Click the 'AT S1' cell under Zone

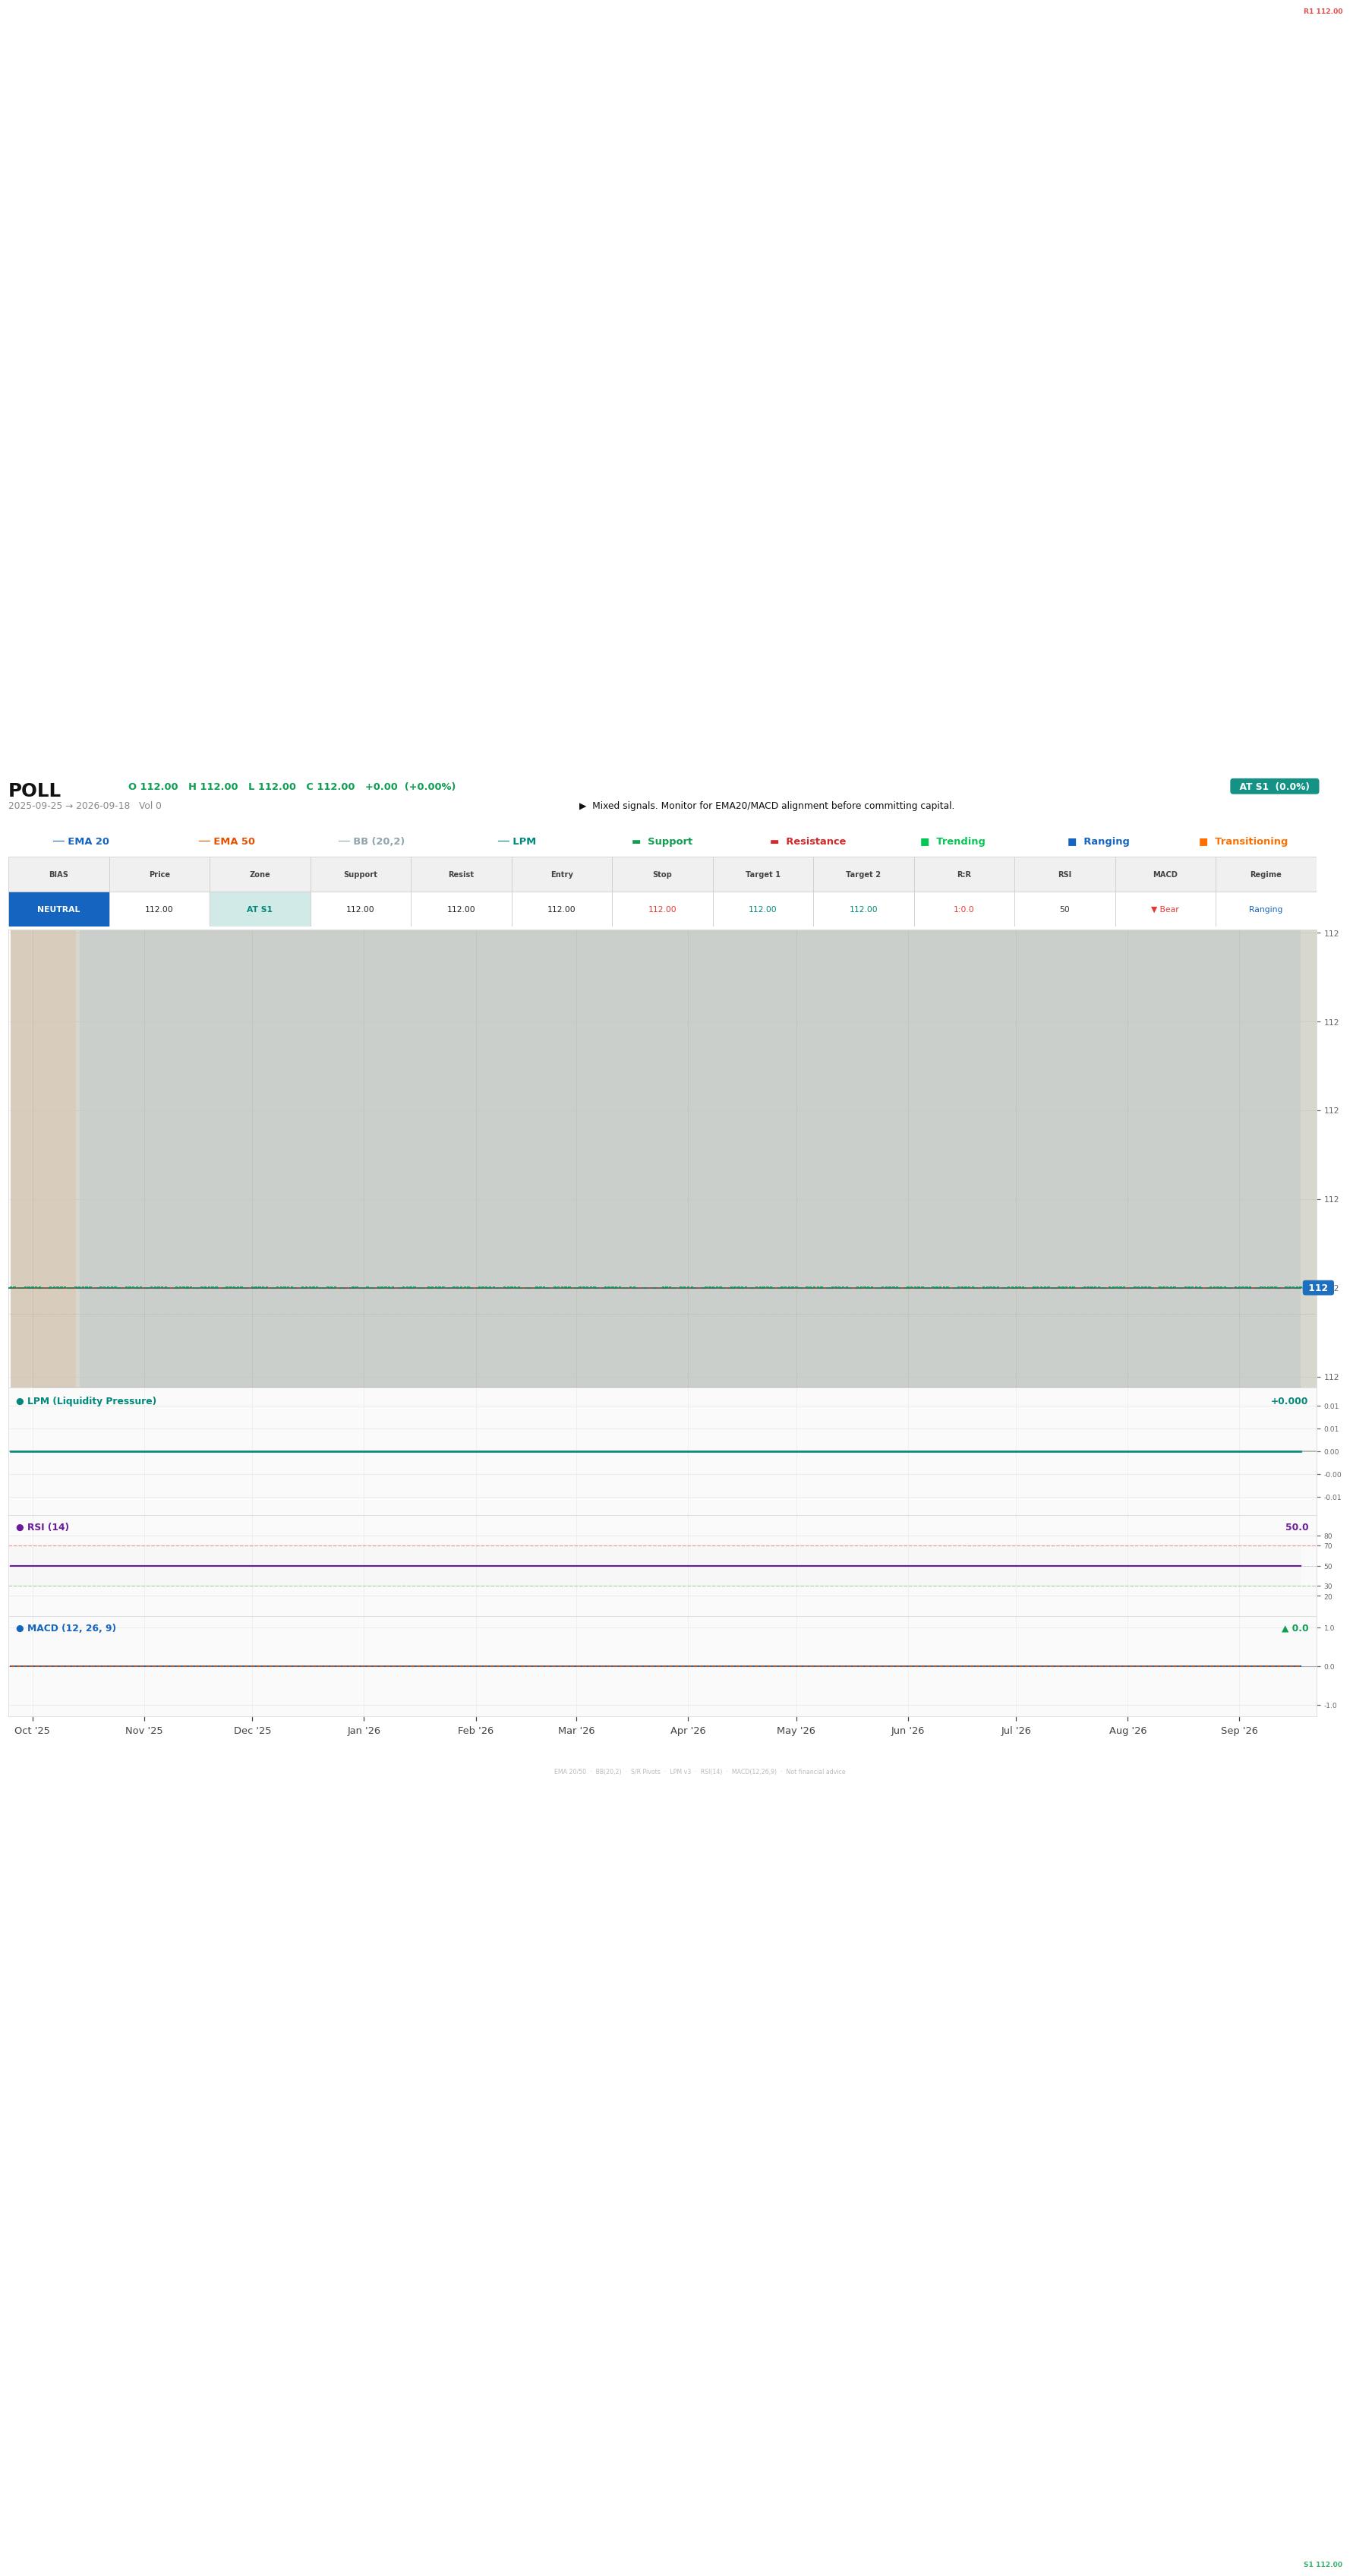pos(260,910)
